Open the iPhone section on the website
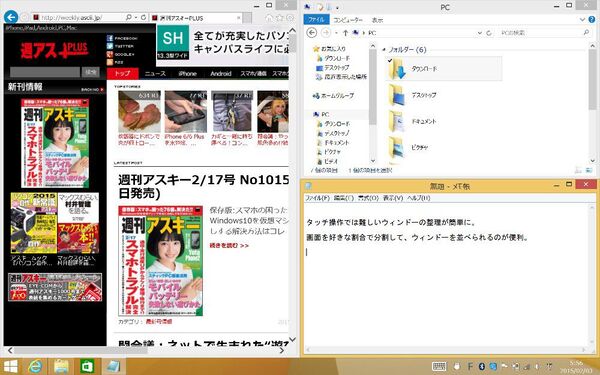This screenshot has width=600, height=375. click(x=188, y=73)
